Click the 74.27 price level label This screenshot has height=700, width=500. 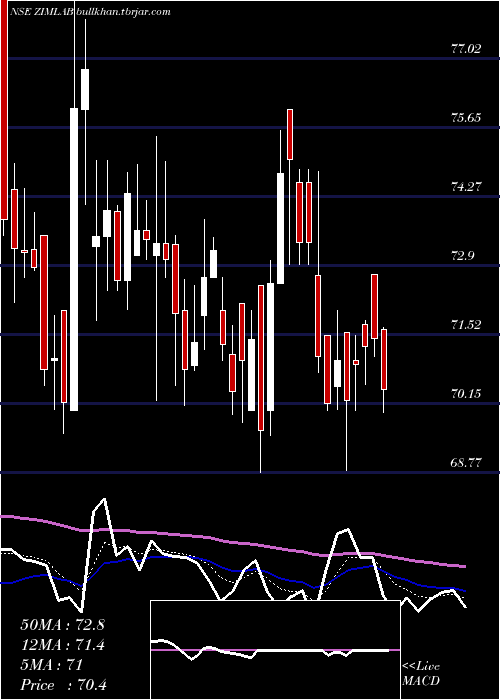click(x=467, y=187)
